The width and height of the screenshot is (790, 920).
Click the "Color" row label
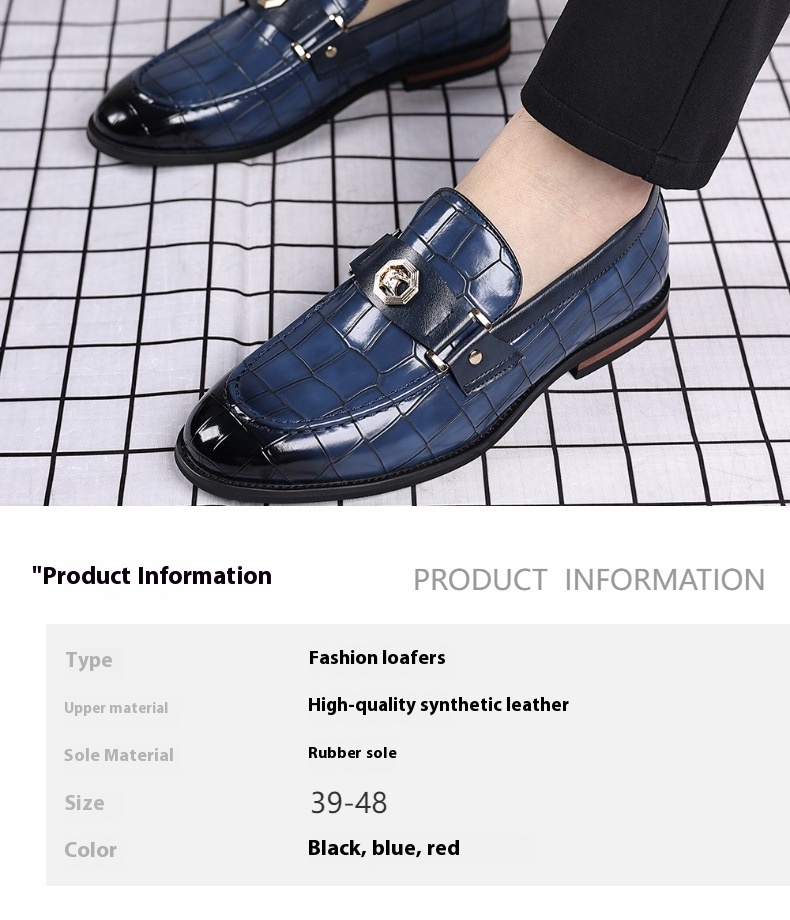pos(90,850)
